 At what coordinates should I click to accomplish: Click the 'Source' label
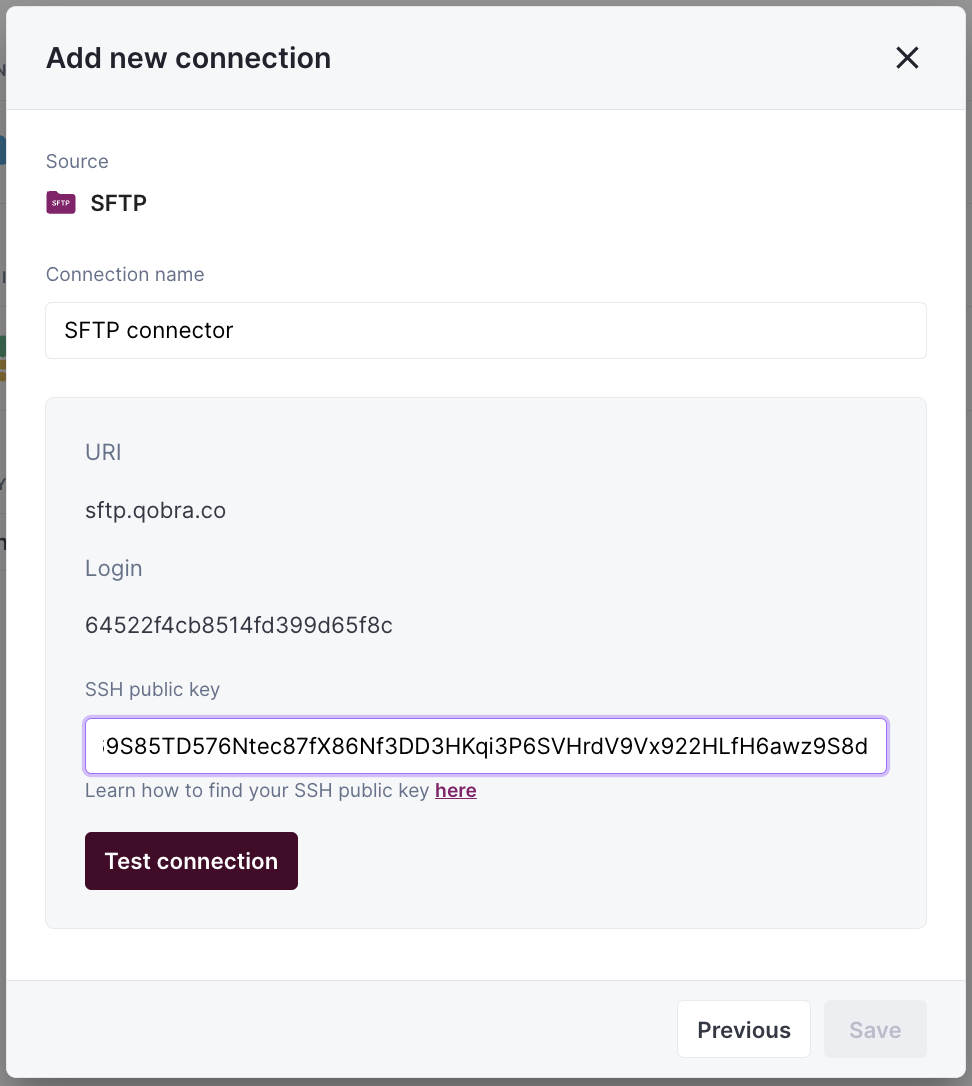click(77, 161)
